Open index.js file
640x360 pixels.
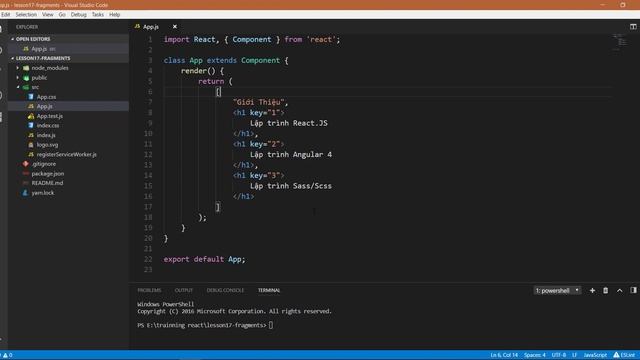point(46,135)
